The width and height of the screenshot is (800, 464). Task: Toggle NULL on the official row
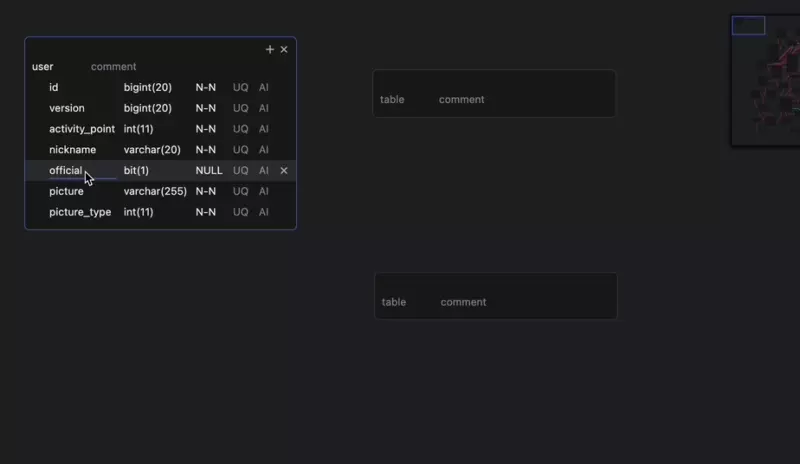click(x=209, y=170)
